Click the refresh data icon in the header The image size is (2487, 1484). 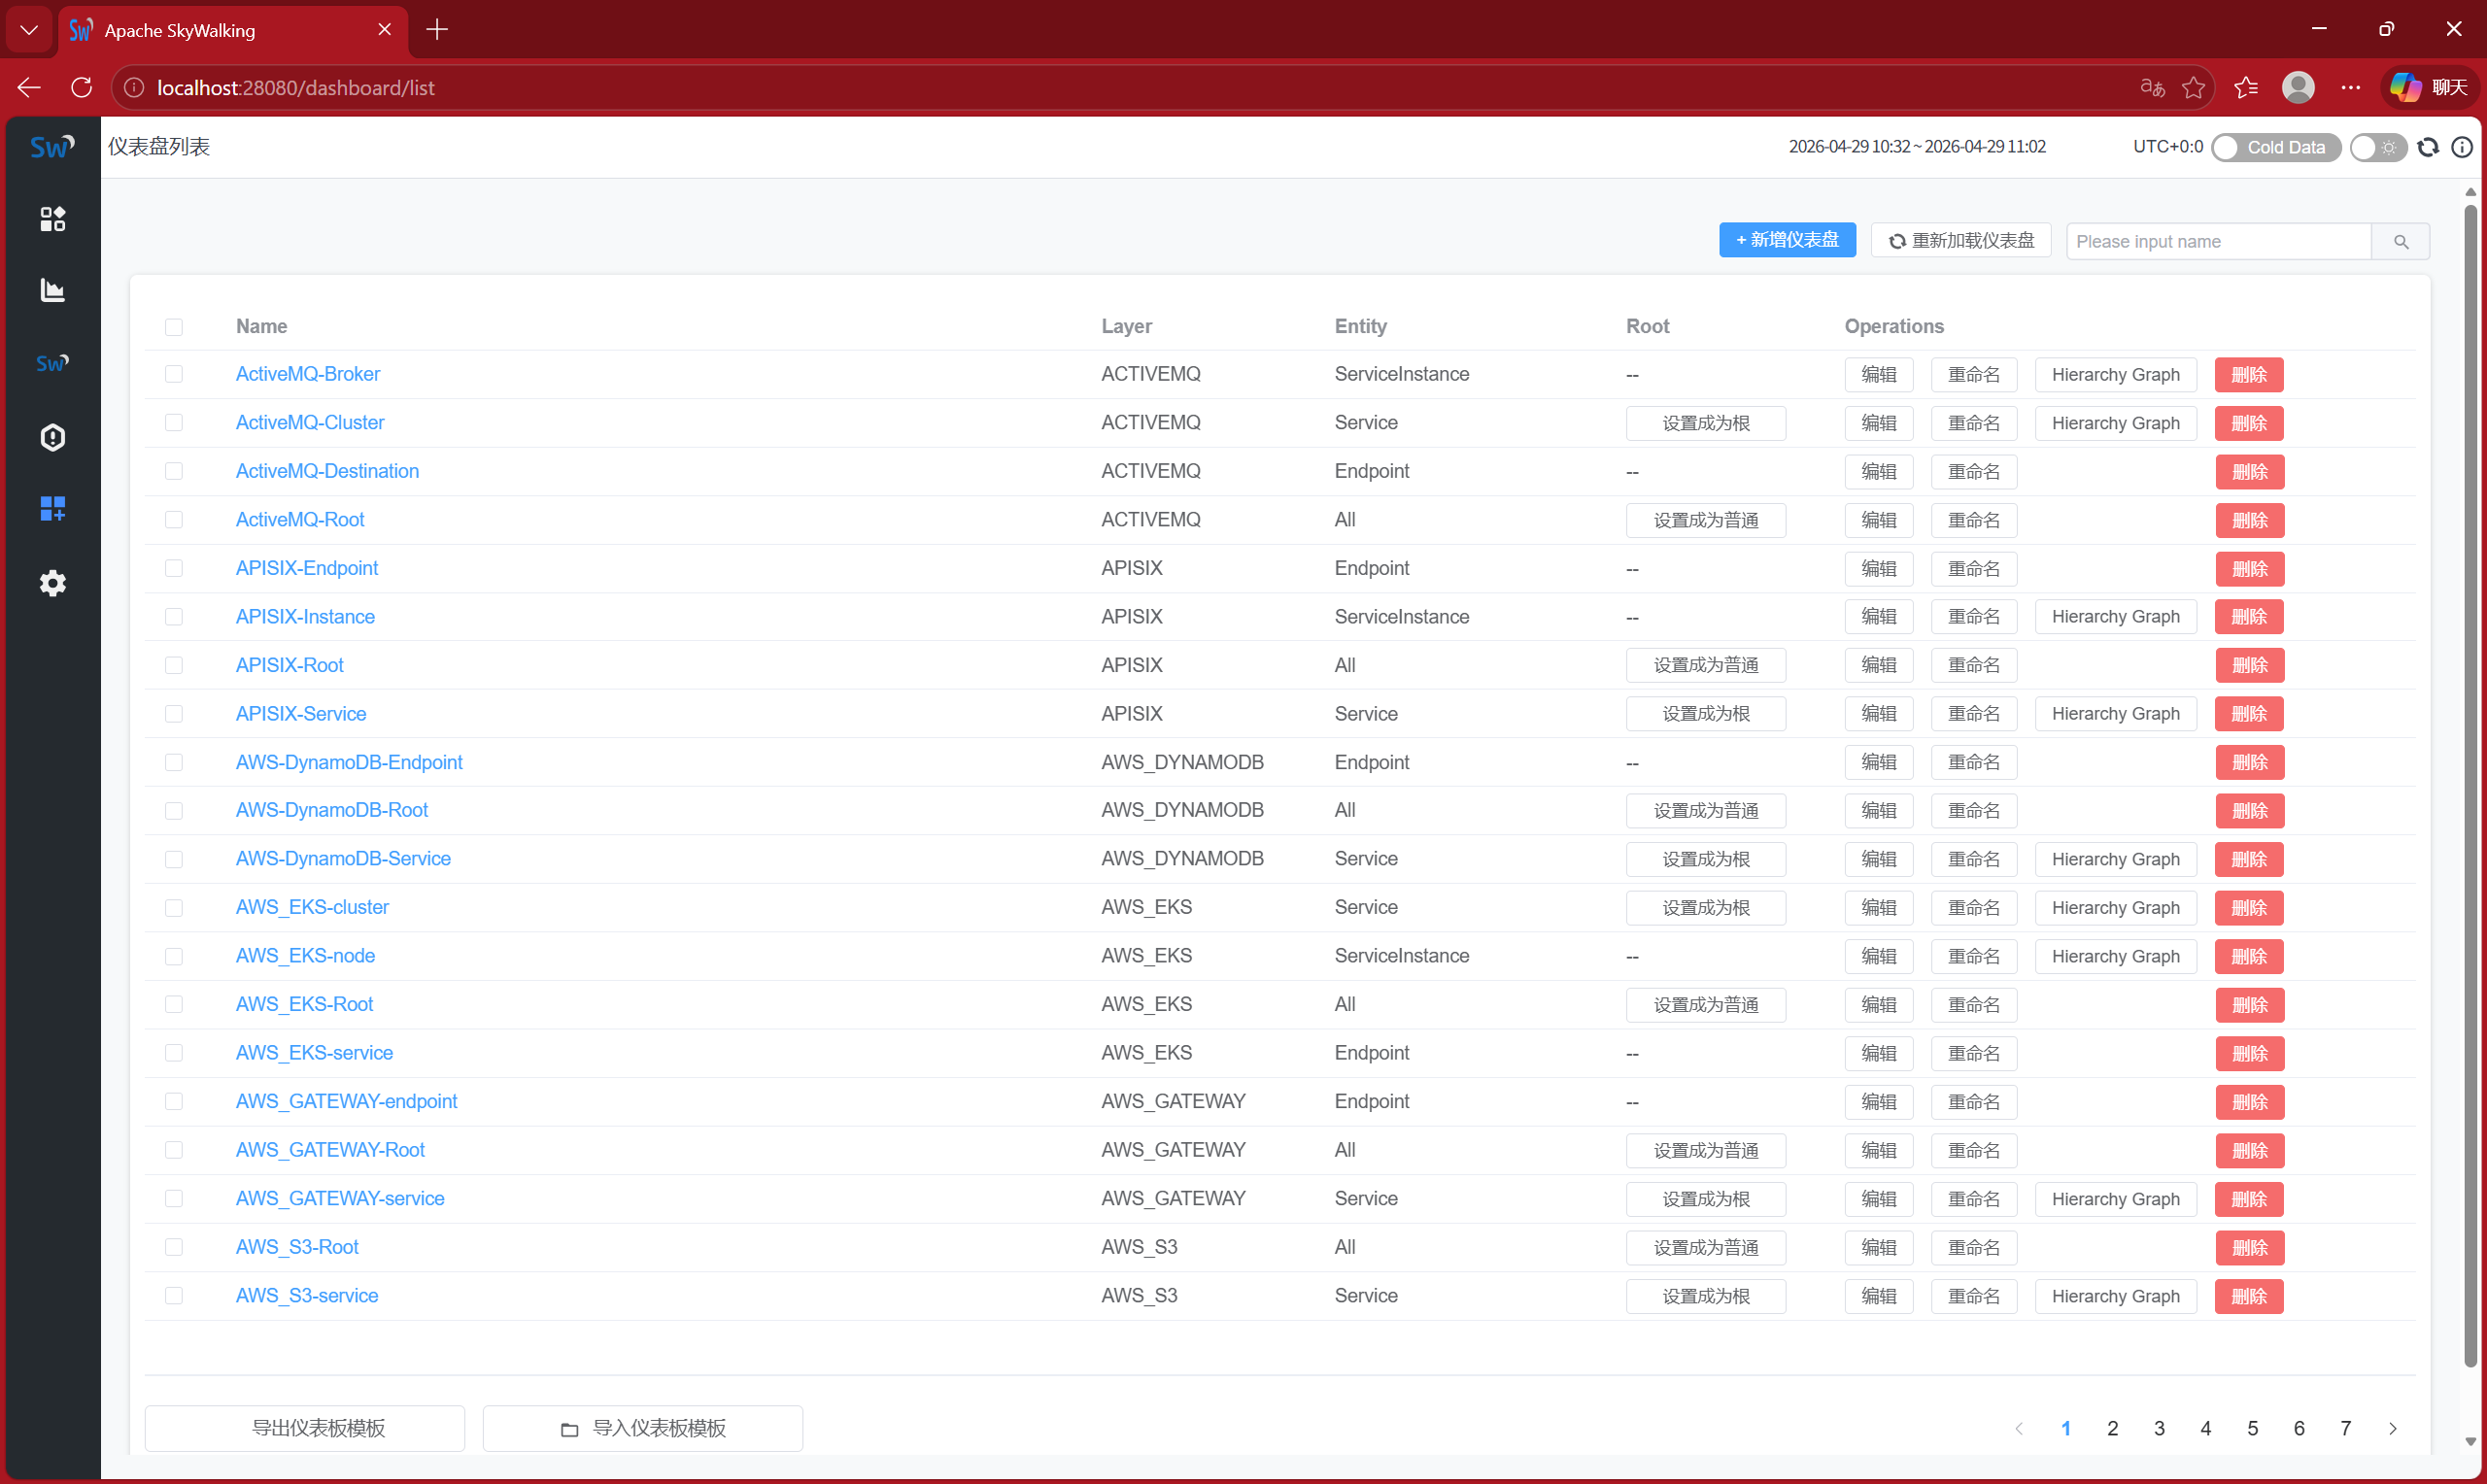click(2428, 147)
